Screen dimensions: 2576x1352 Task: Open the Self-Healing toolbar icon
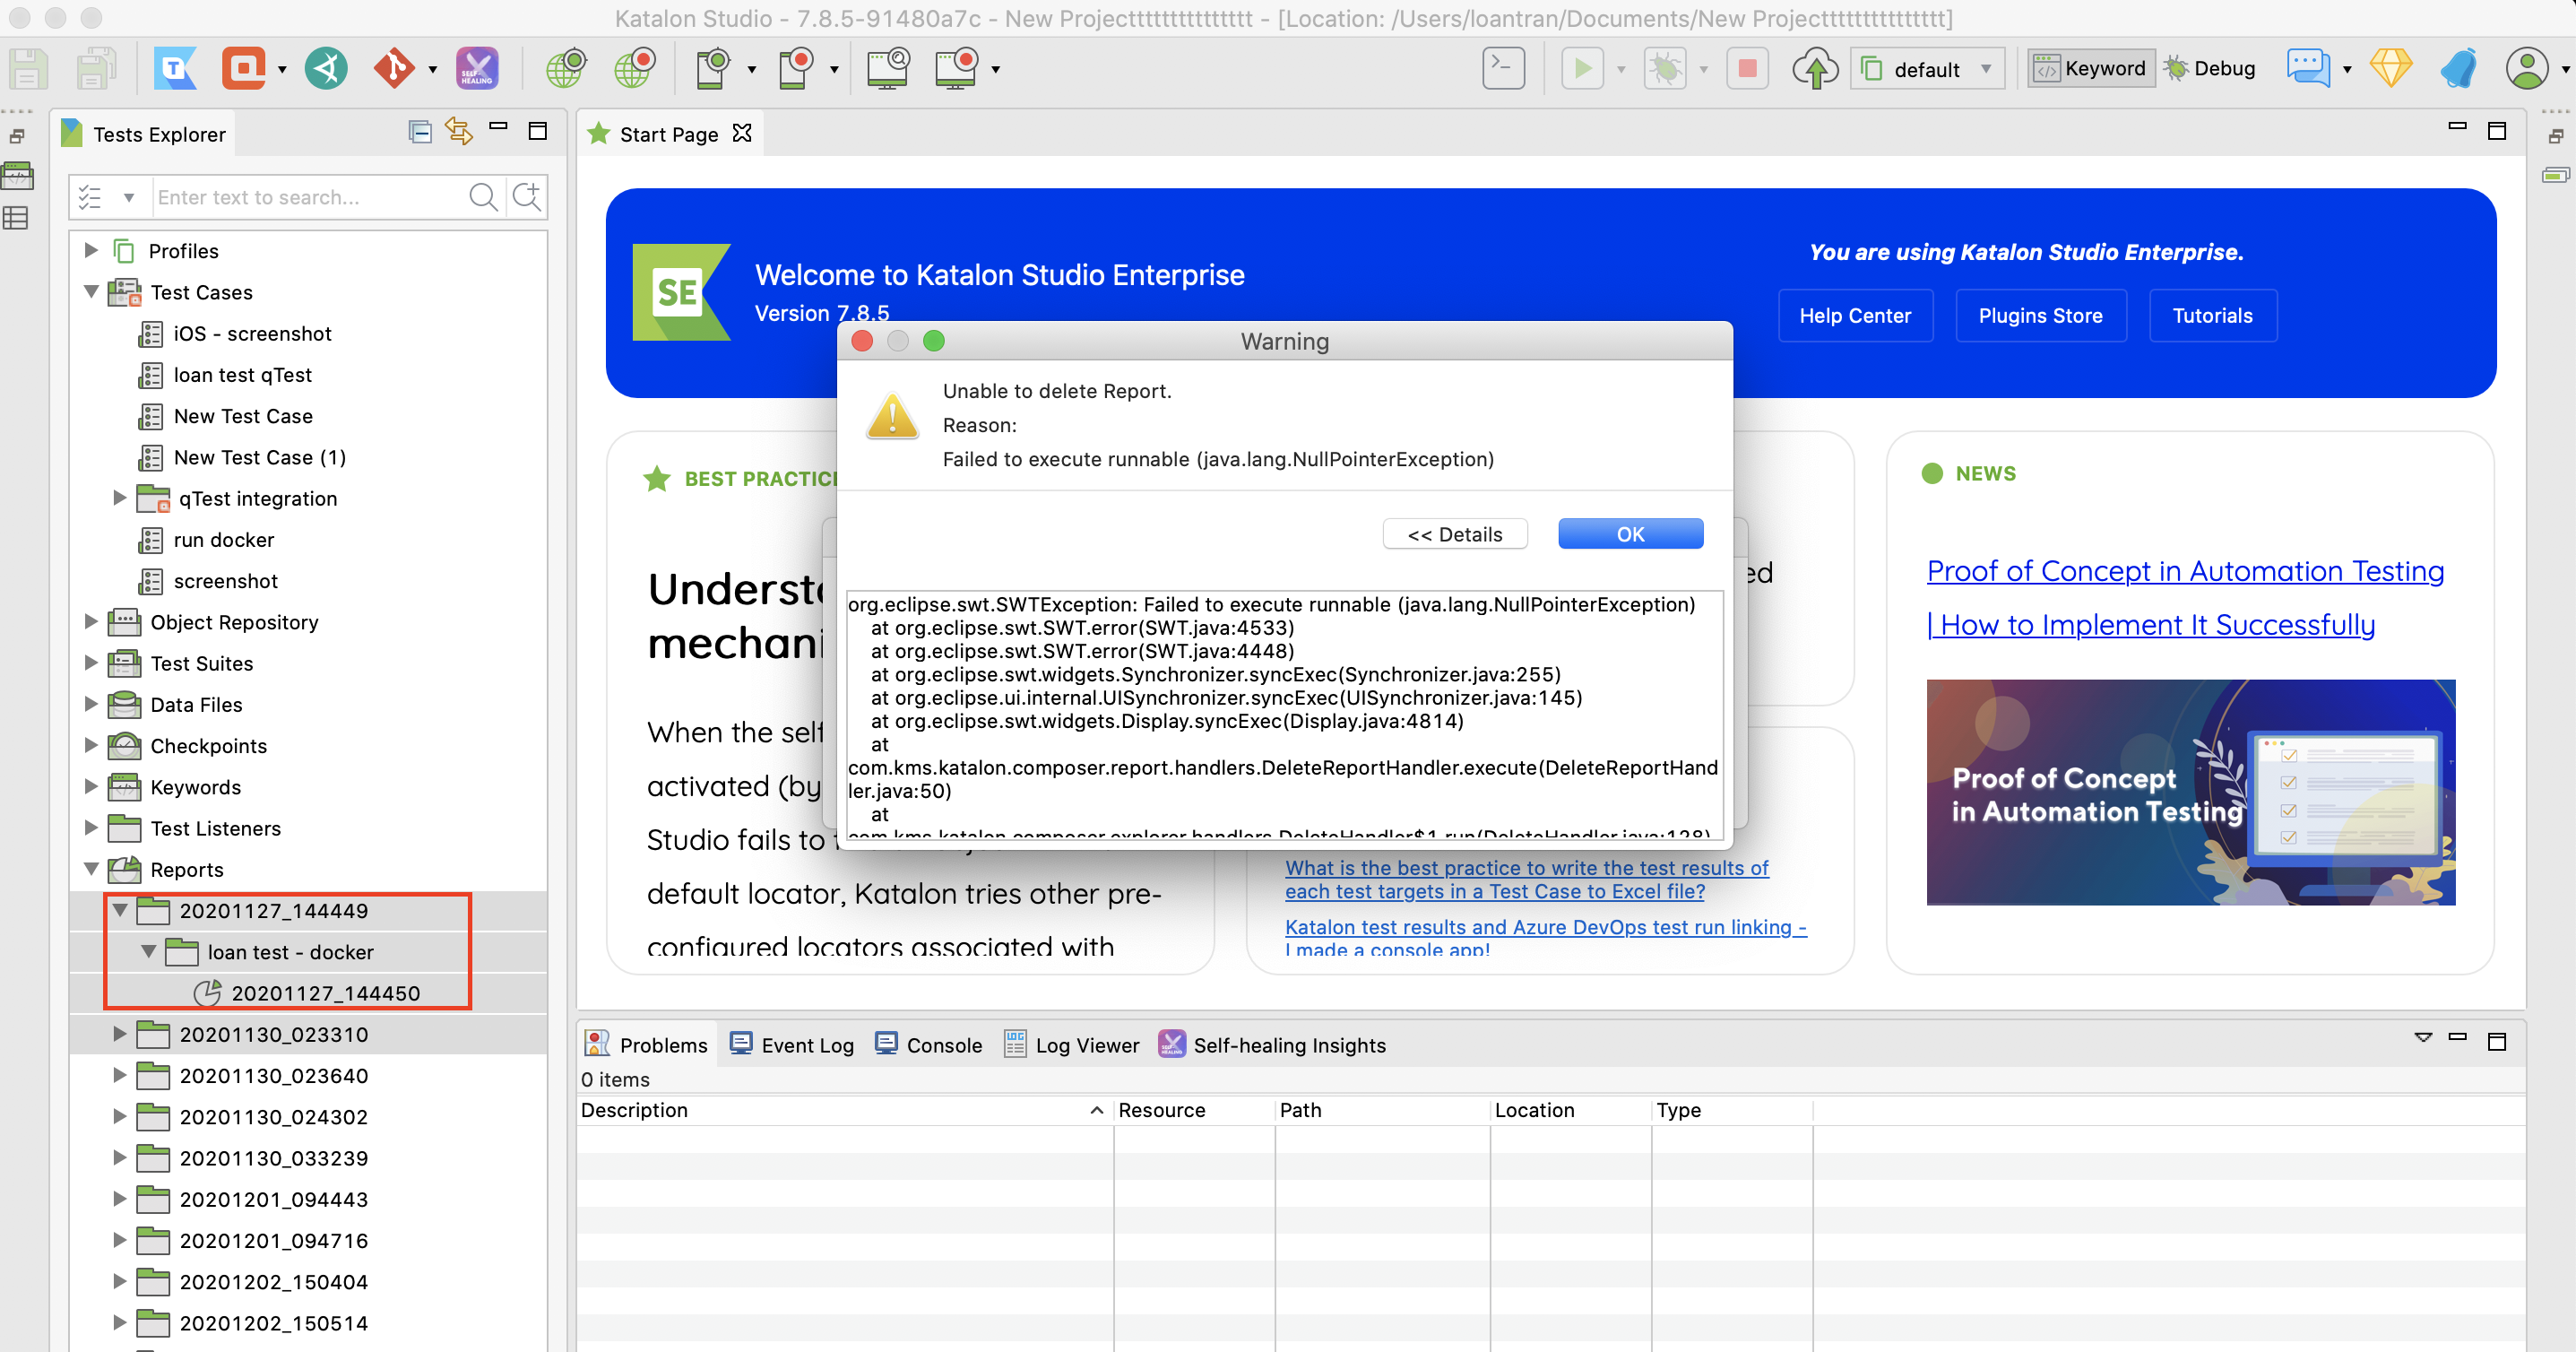pyautogui.click(x=477, y=69)
